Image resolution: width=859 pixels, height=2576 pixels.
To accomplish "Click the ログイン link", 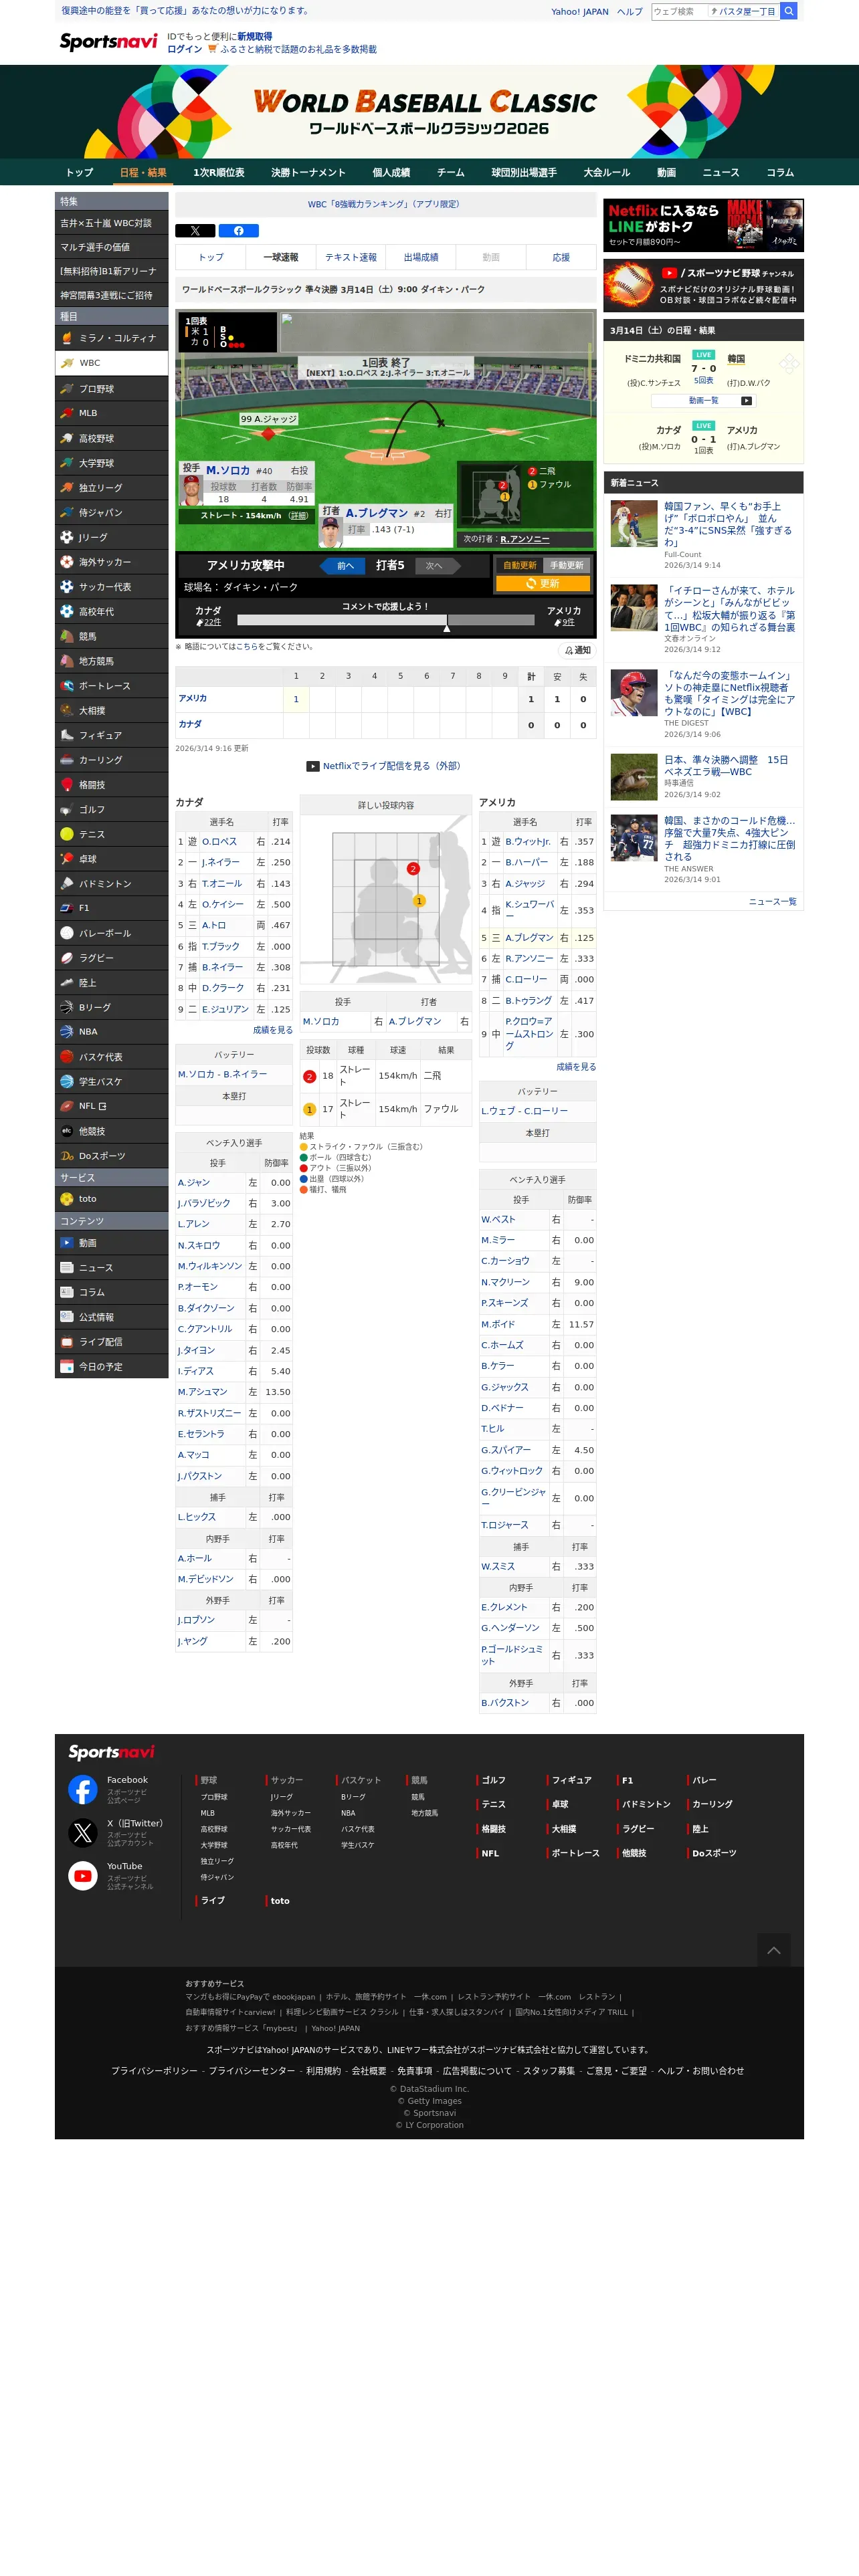I will click(184, 49).
